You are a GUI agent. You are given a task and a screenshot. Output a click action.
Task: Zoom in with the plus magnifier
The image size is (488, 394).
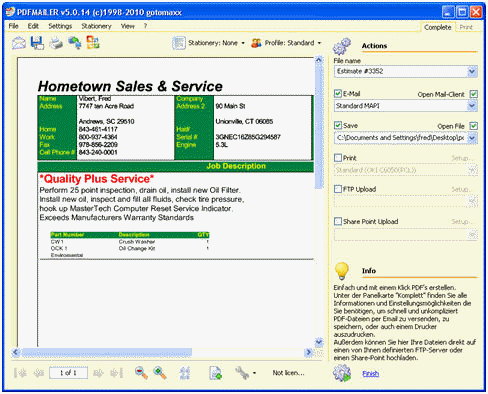(x=160, y=373)
